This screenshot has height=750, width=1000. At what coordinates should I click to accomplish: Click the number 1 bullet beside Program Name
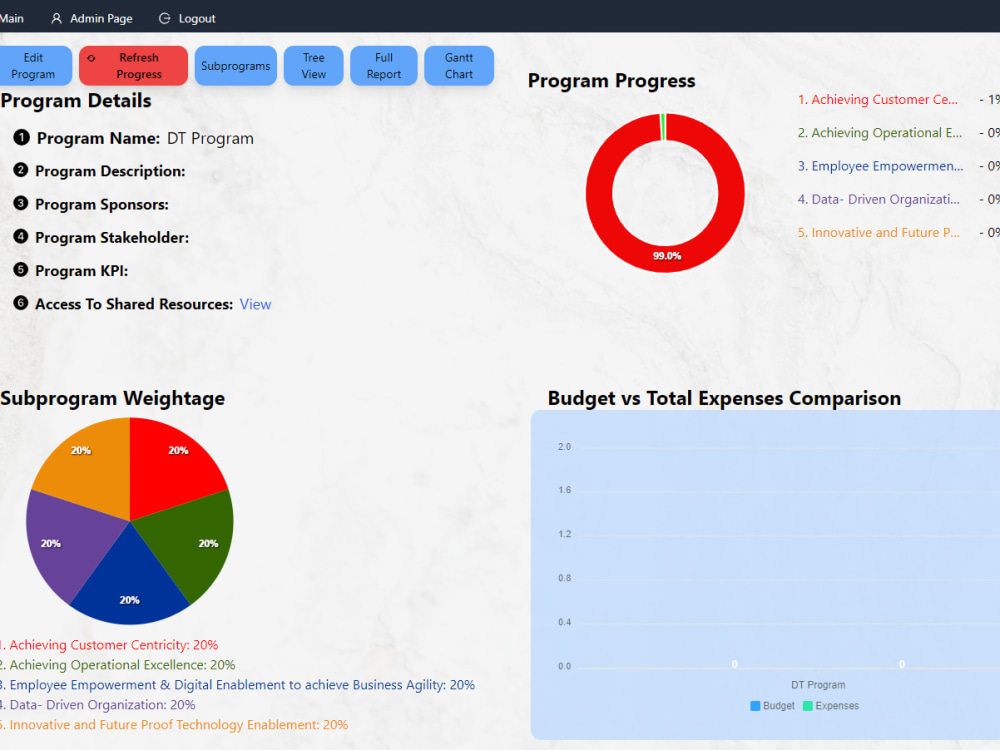pyautogui.click(x=21, y=137)
